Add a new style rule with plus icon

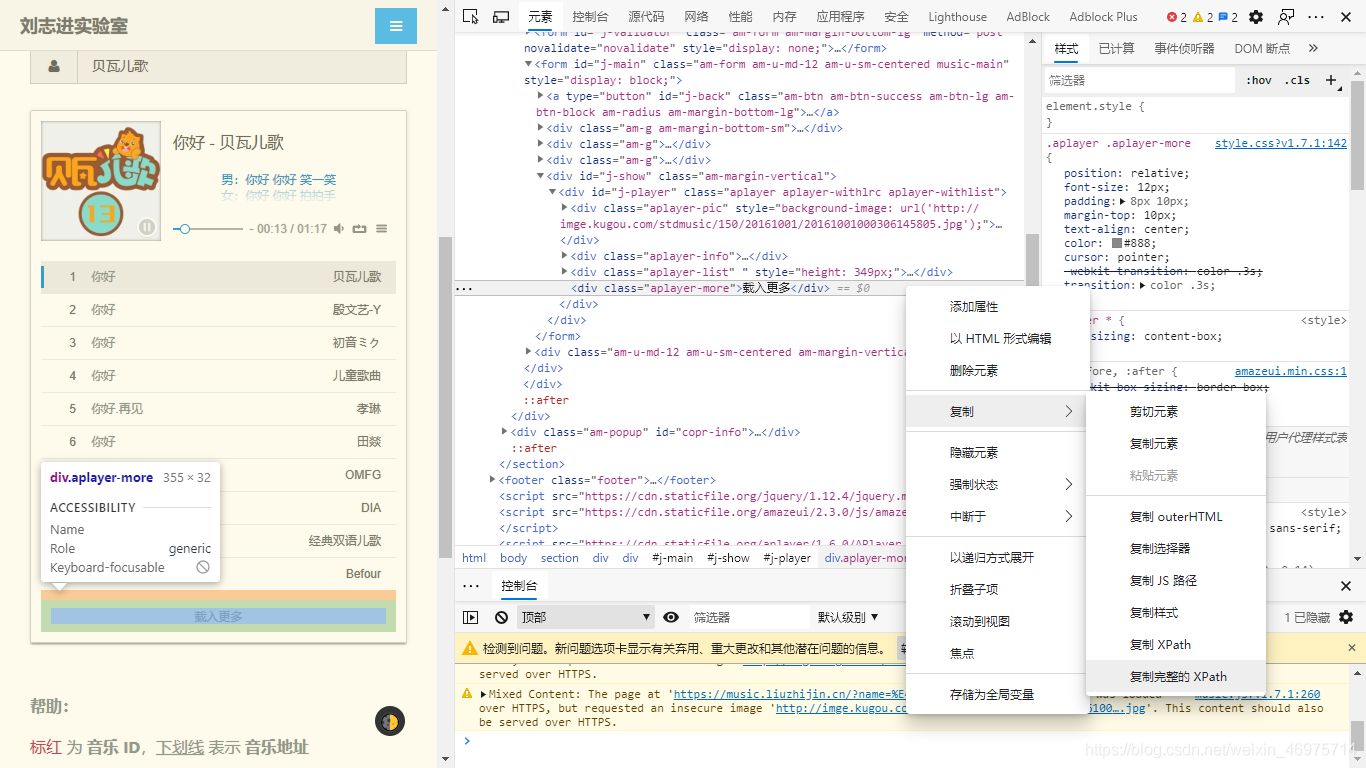click(x=1331, y=80)
